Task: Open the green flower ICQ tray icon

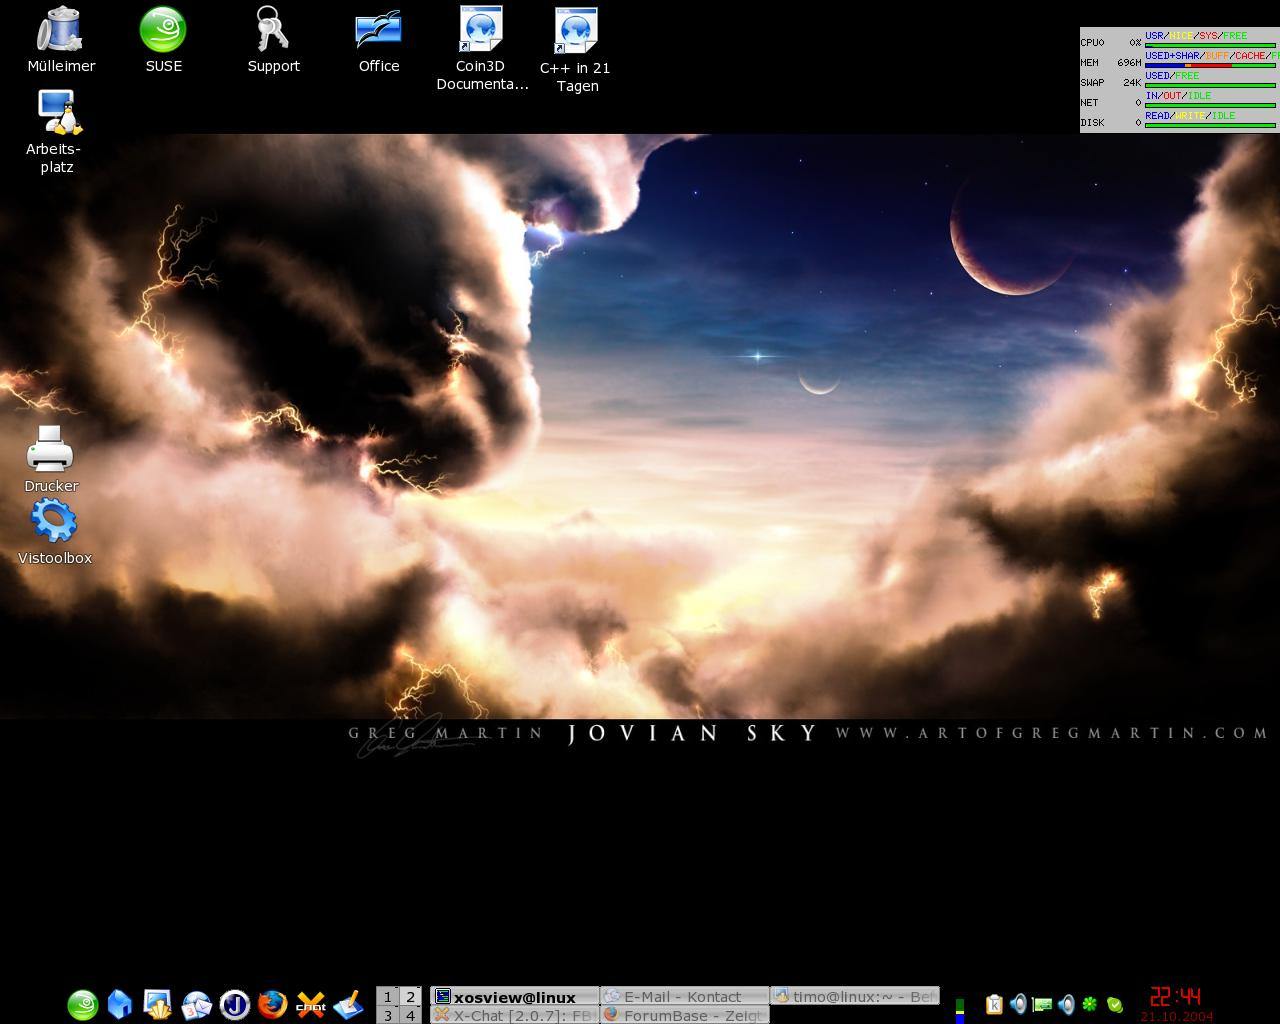Action: point(1090,1004)
